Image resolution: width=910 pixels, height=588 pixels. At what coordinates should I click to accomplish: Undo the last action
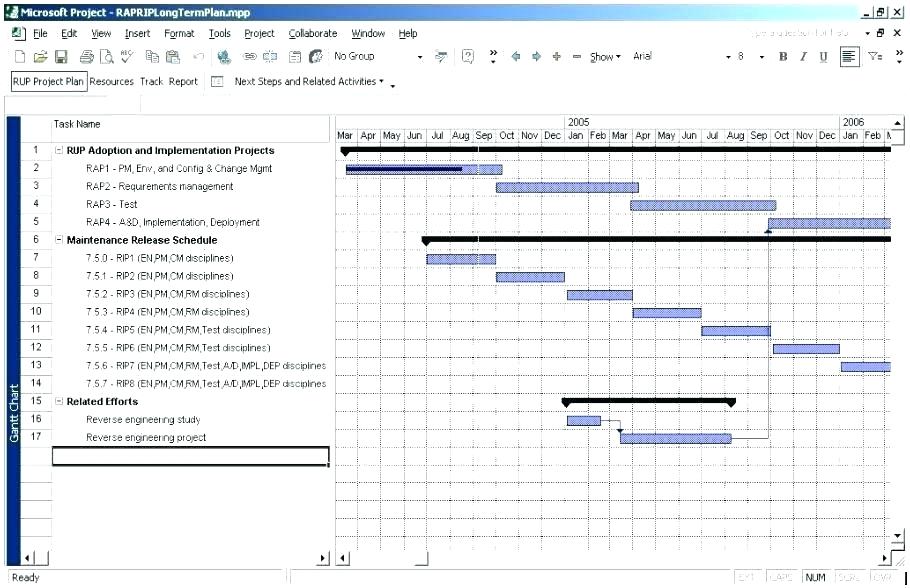coord(198,56)
